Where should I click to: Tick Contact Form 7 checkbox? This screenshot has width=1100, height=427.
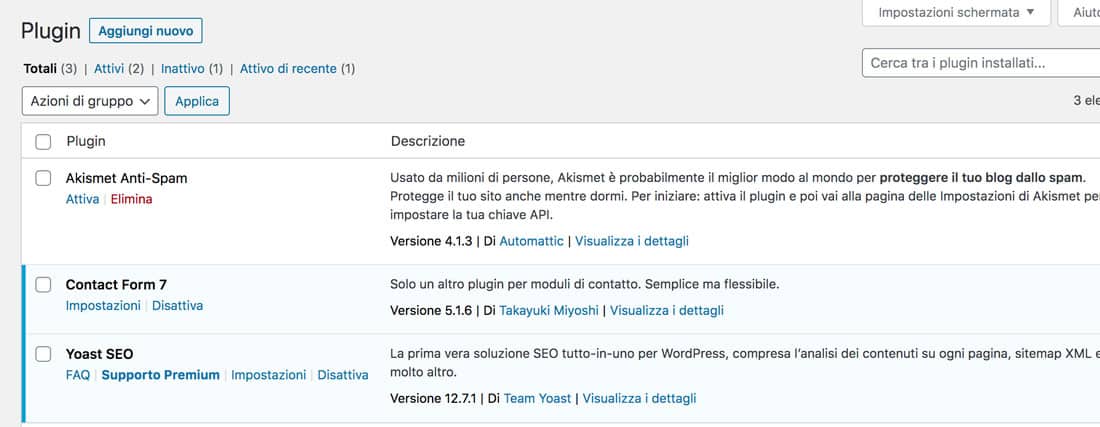[43, 284]
